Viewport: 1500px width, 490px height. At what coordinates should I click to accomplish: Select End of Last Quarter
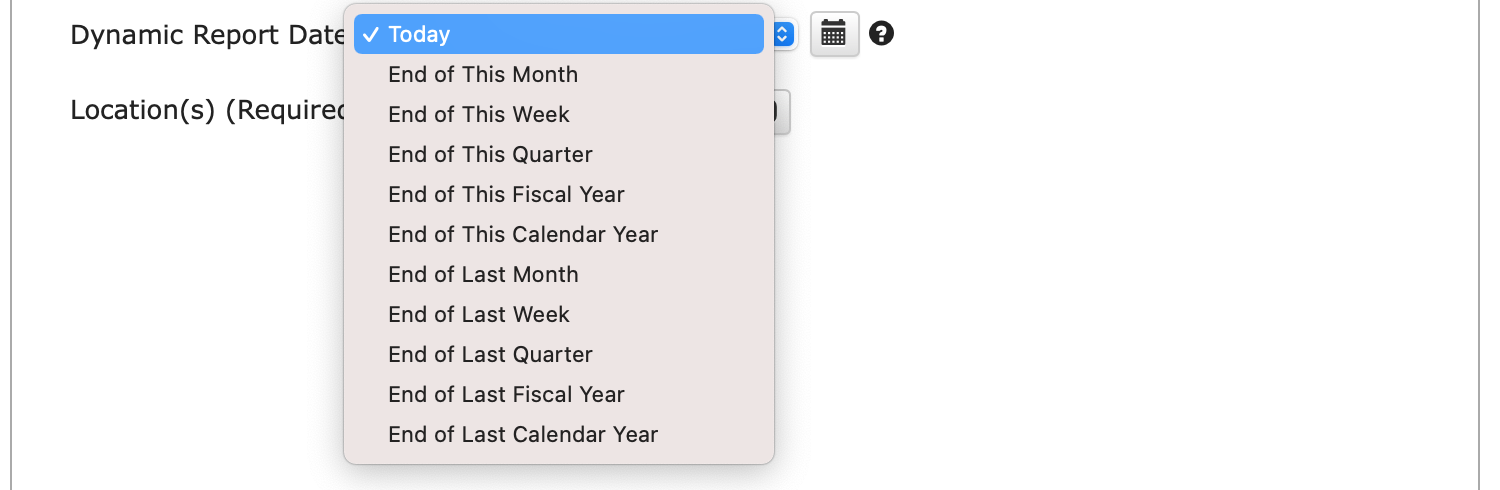click(x=490, y=354)
